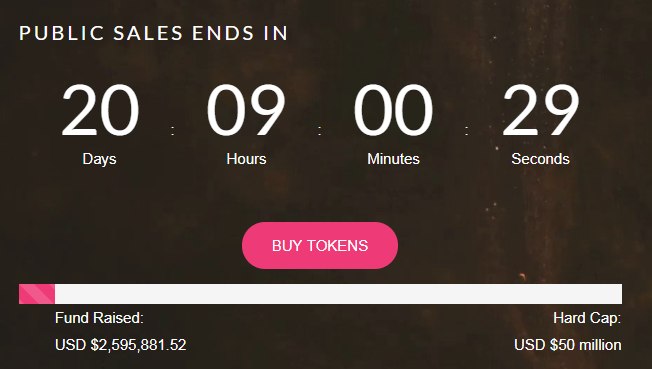Click the colon between hours and minutes
The image size is (652, 369).
pos(319,131)
